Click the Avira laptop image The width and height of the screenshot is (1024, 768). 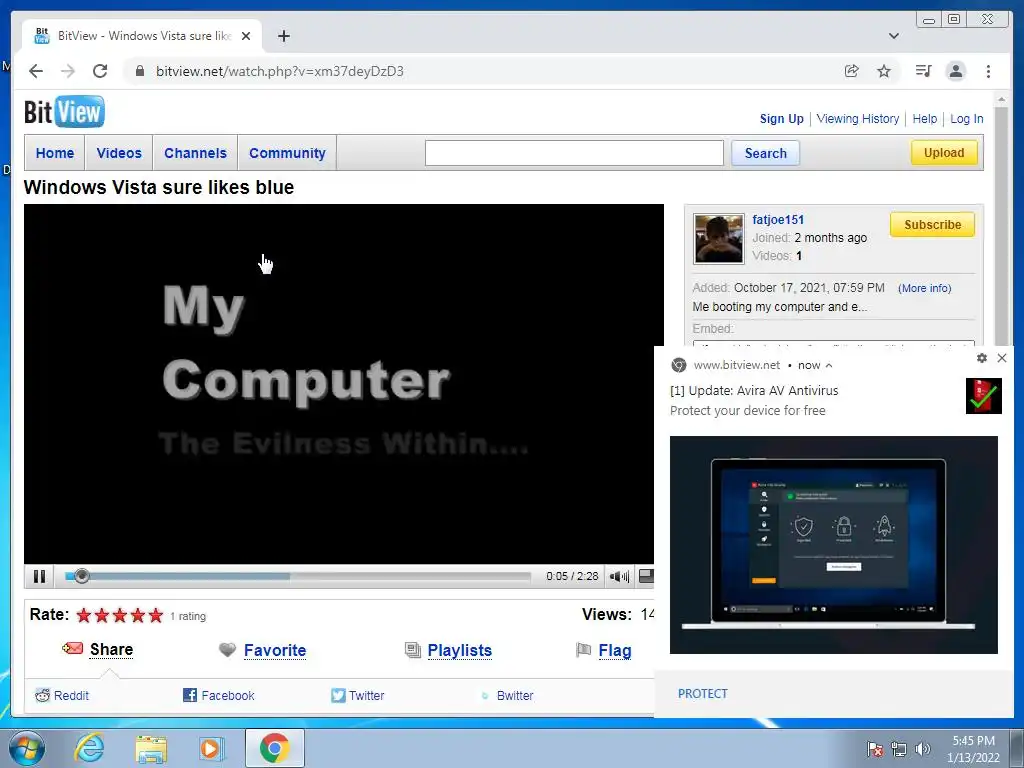click(833, 545)
